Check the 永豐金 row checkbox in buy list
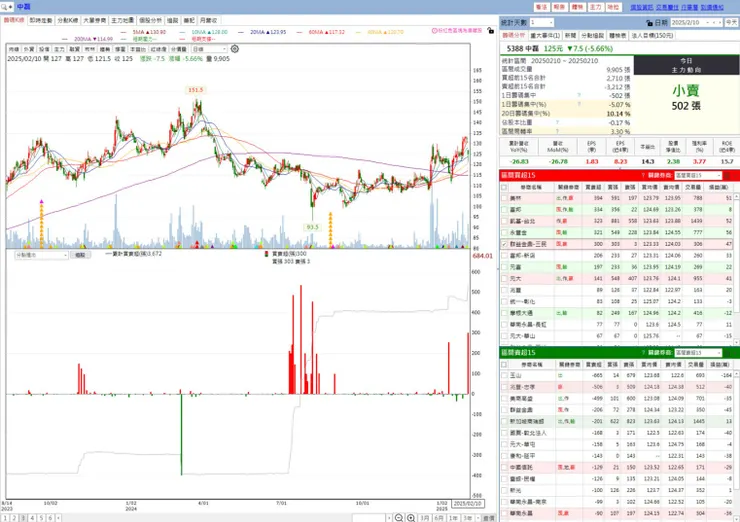740x522 pixels. coord(504,233)
